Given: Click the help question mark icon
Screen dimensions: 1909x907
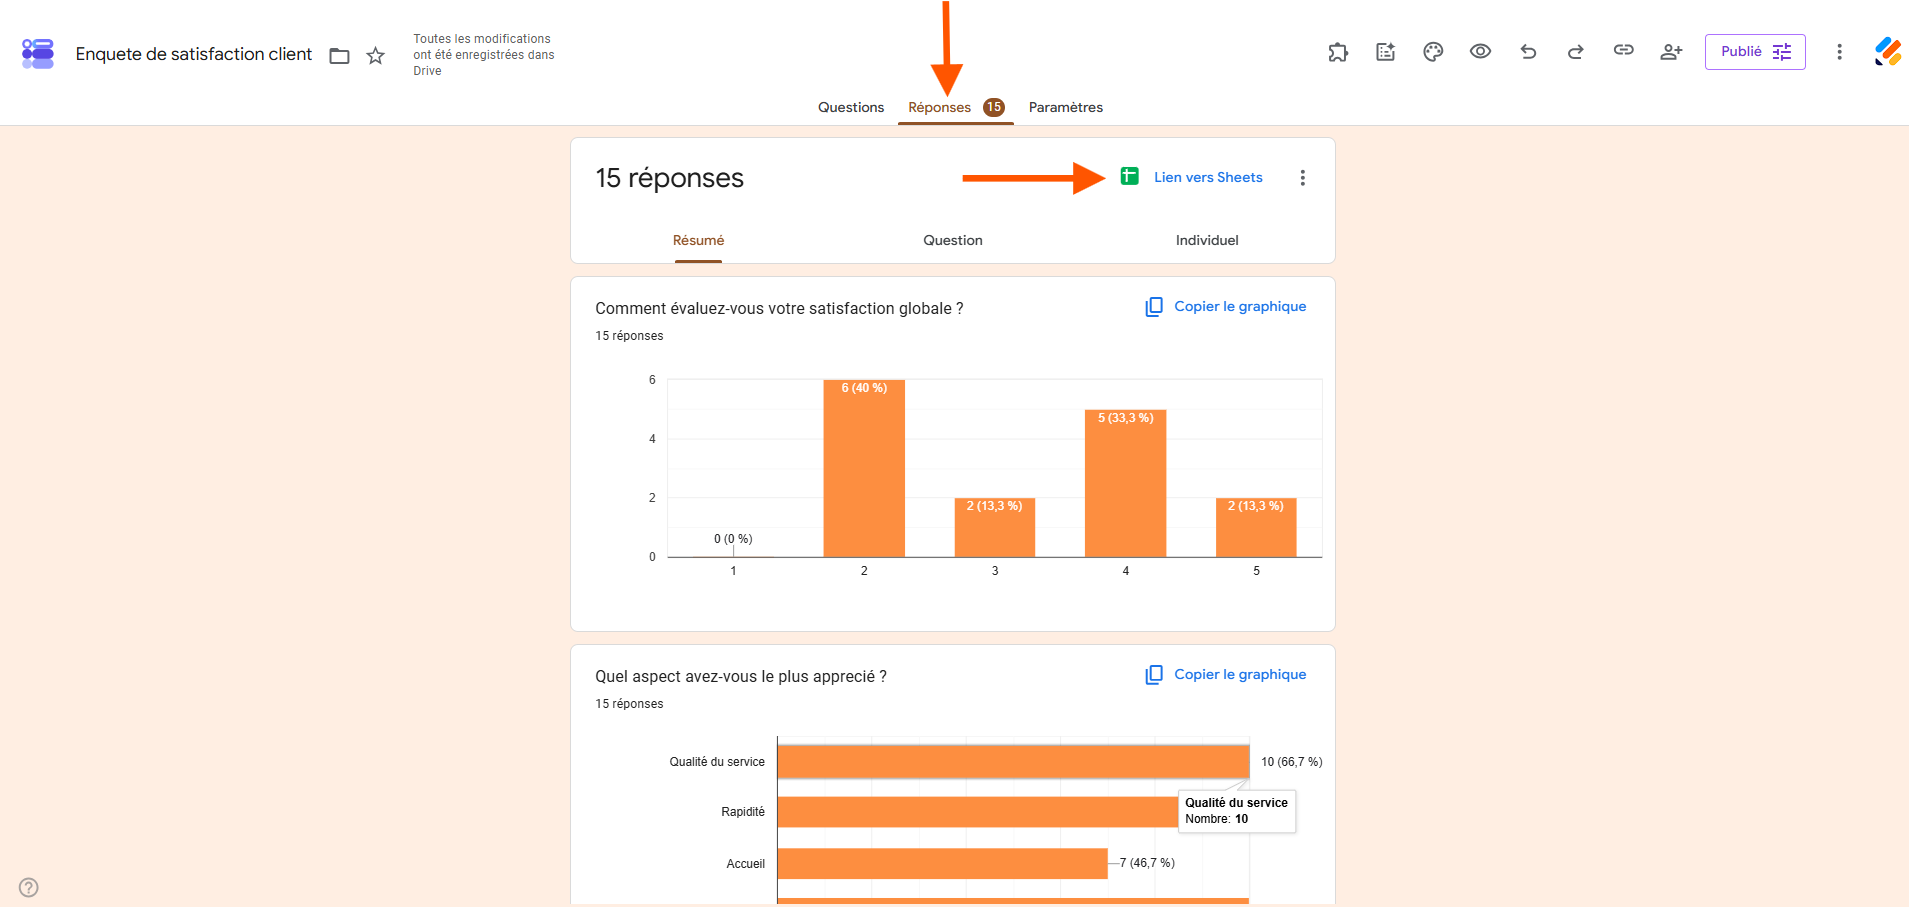Looking at the screenshot, I should (x=29, y=887).
